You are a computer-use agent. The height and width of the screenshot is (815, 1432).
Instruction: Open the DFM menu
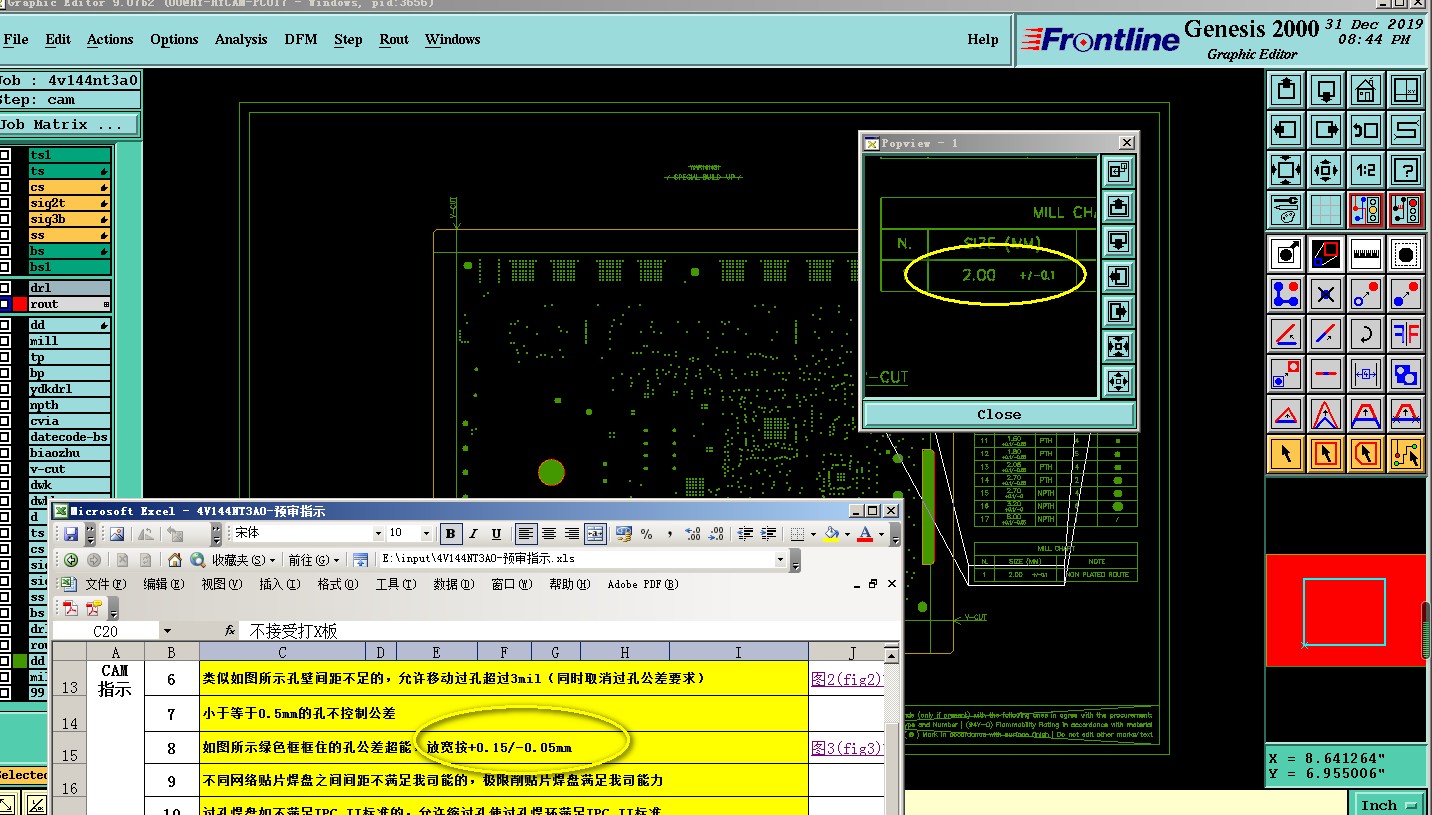300,39
